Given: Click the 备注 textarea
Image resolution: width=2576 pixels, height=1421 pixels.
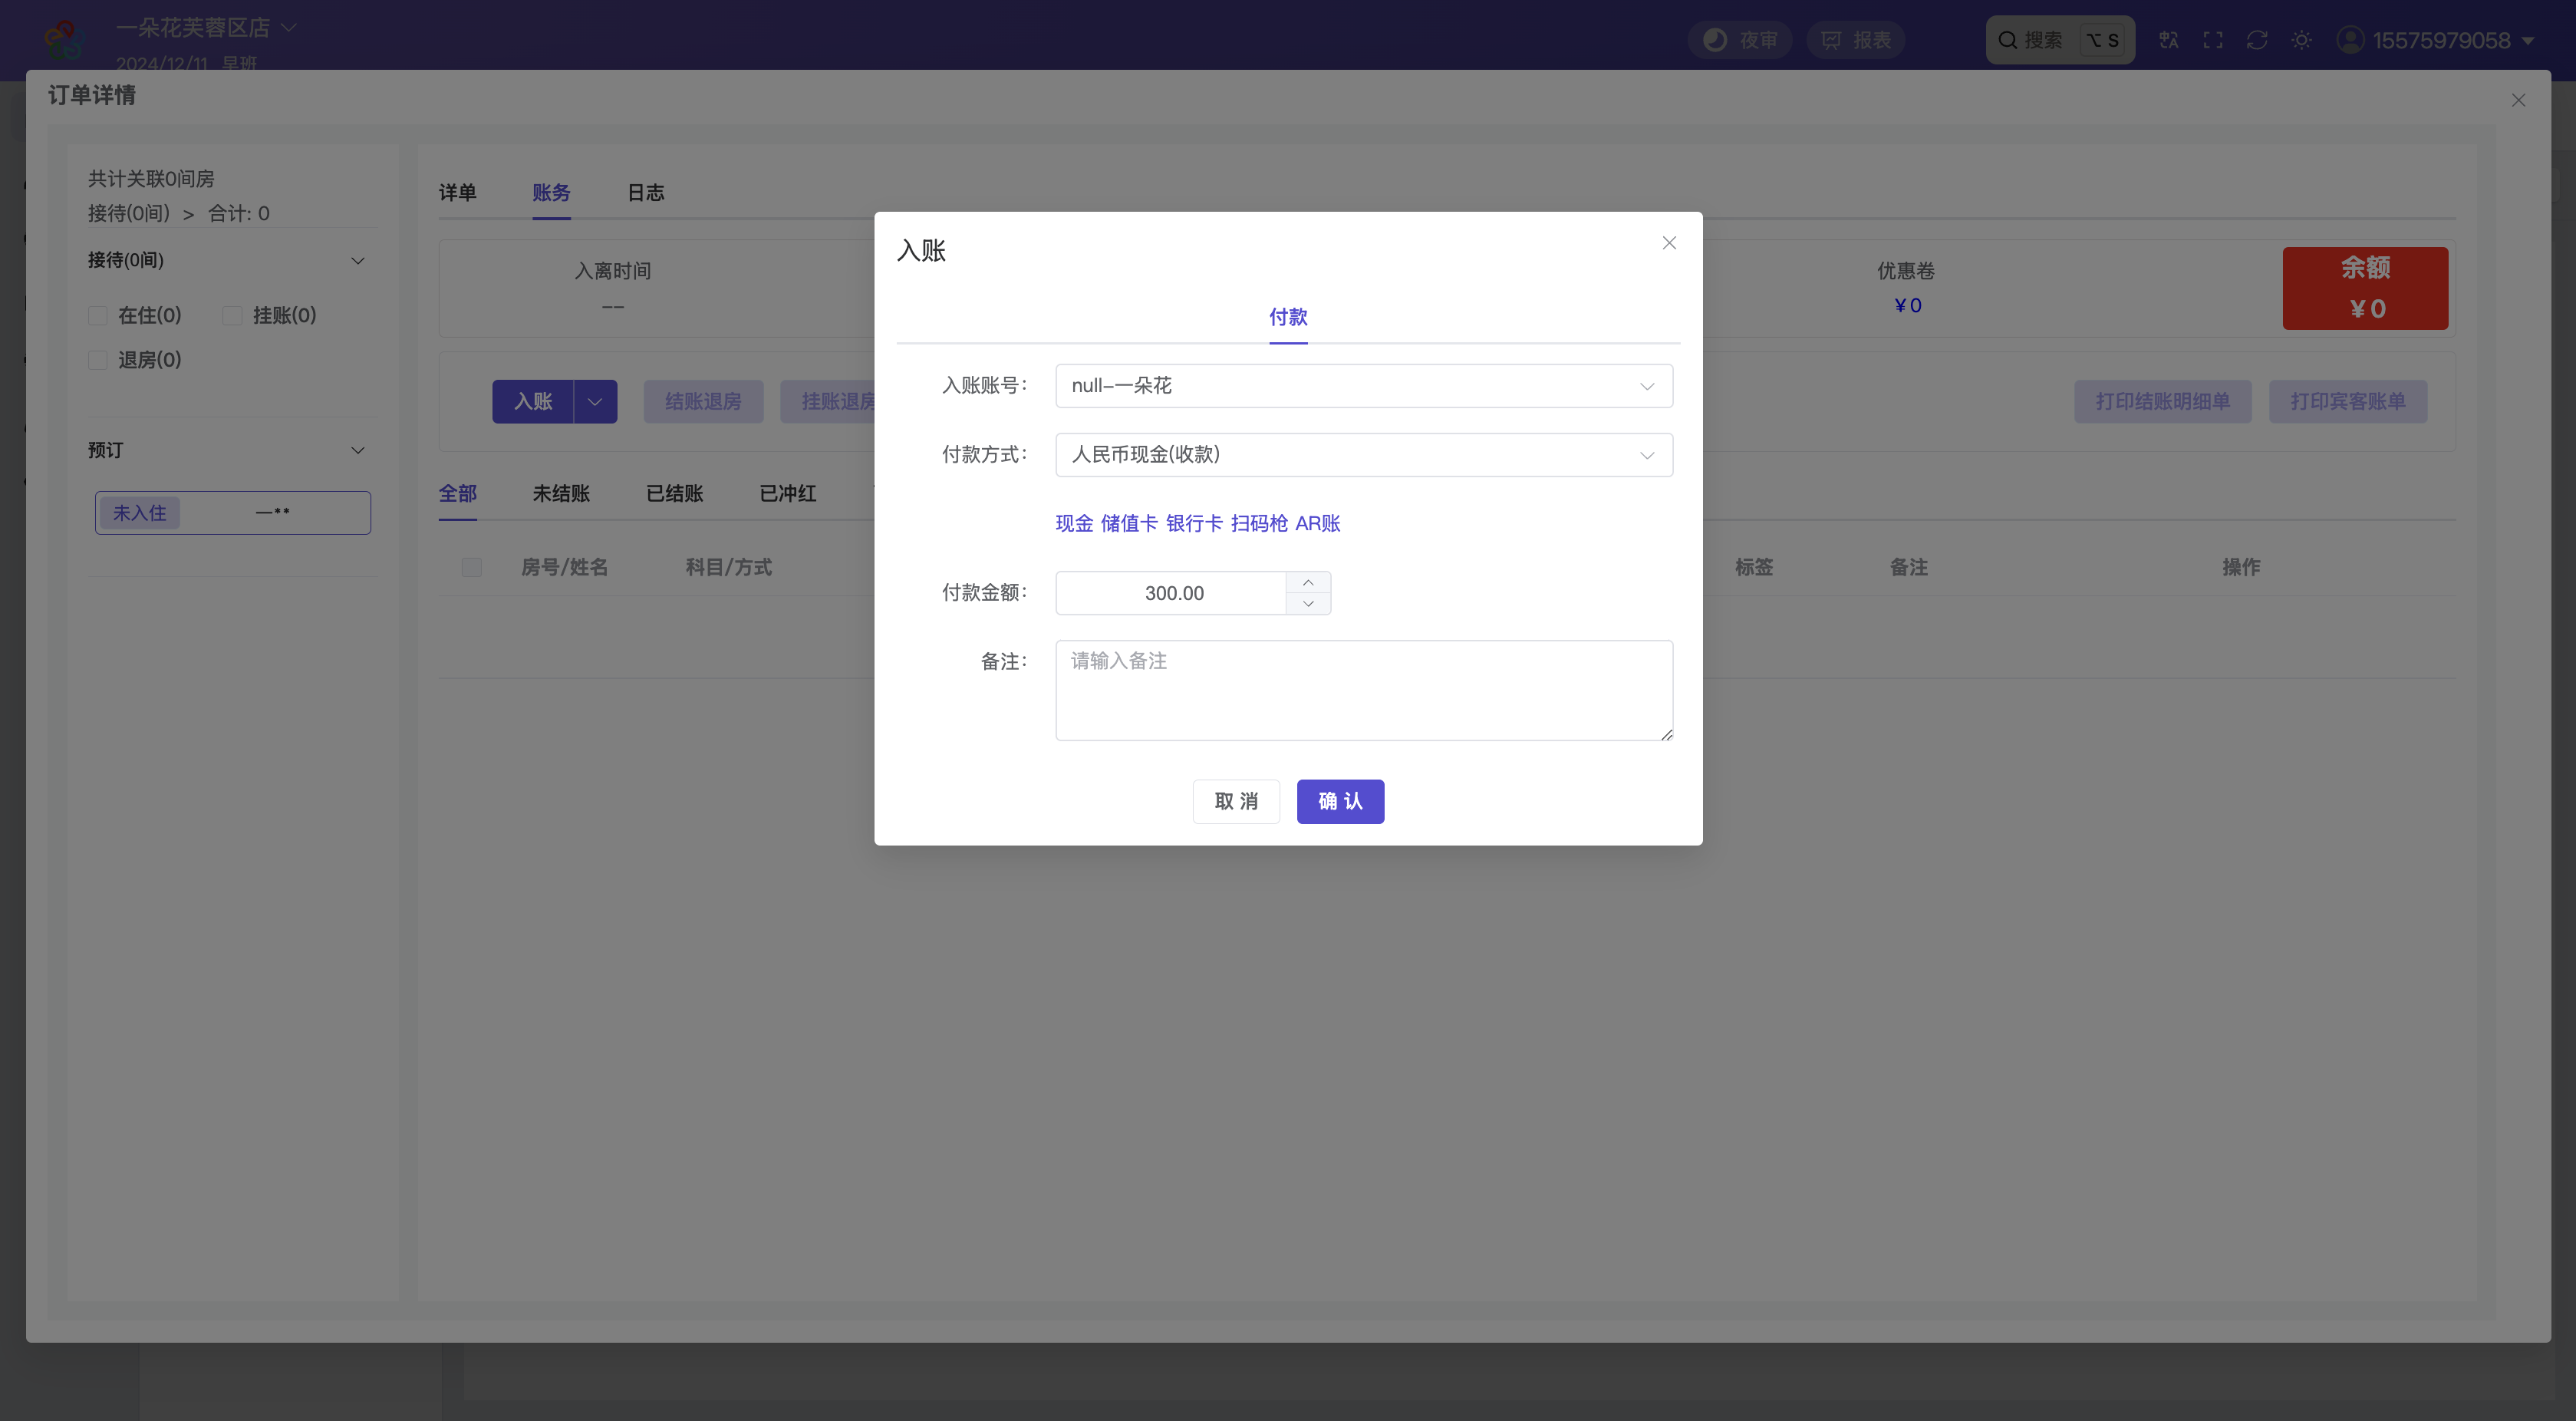Looking at the screenshot, I should (x=1363, y=691).
